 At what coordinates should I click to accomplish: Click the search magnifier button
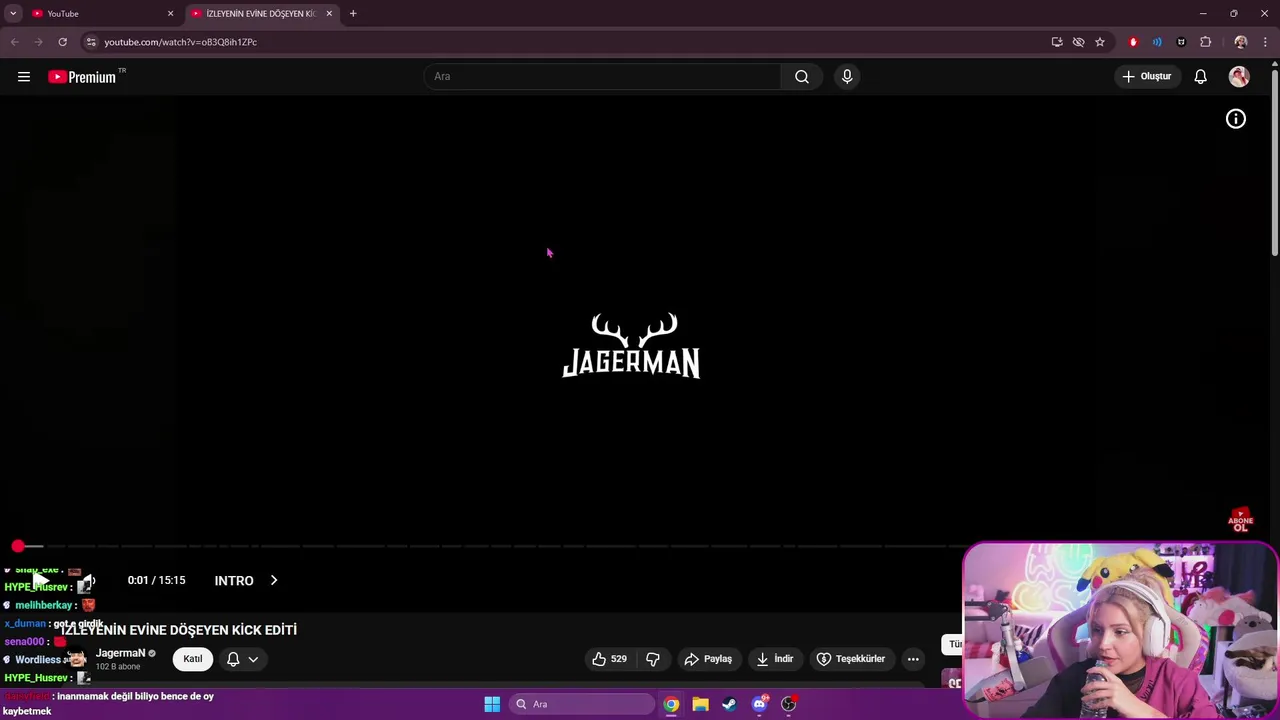coord(802,77)
